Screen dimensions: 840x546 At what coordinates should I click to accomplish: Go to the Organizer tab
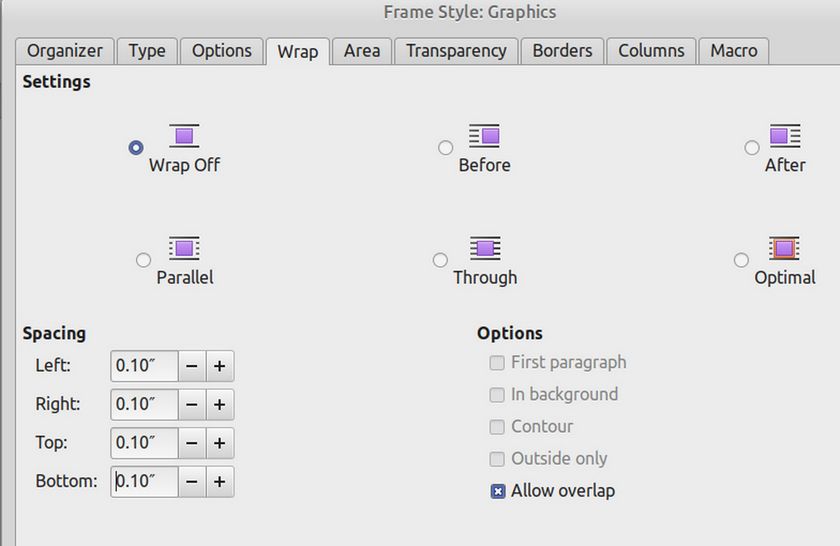click(x=65, y=50)
